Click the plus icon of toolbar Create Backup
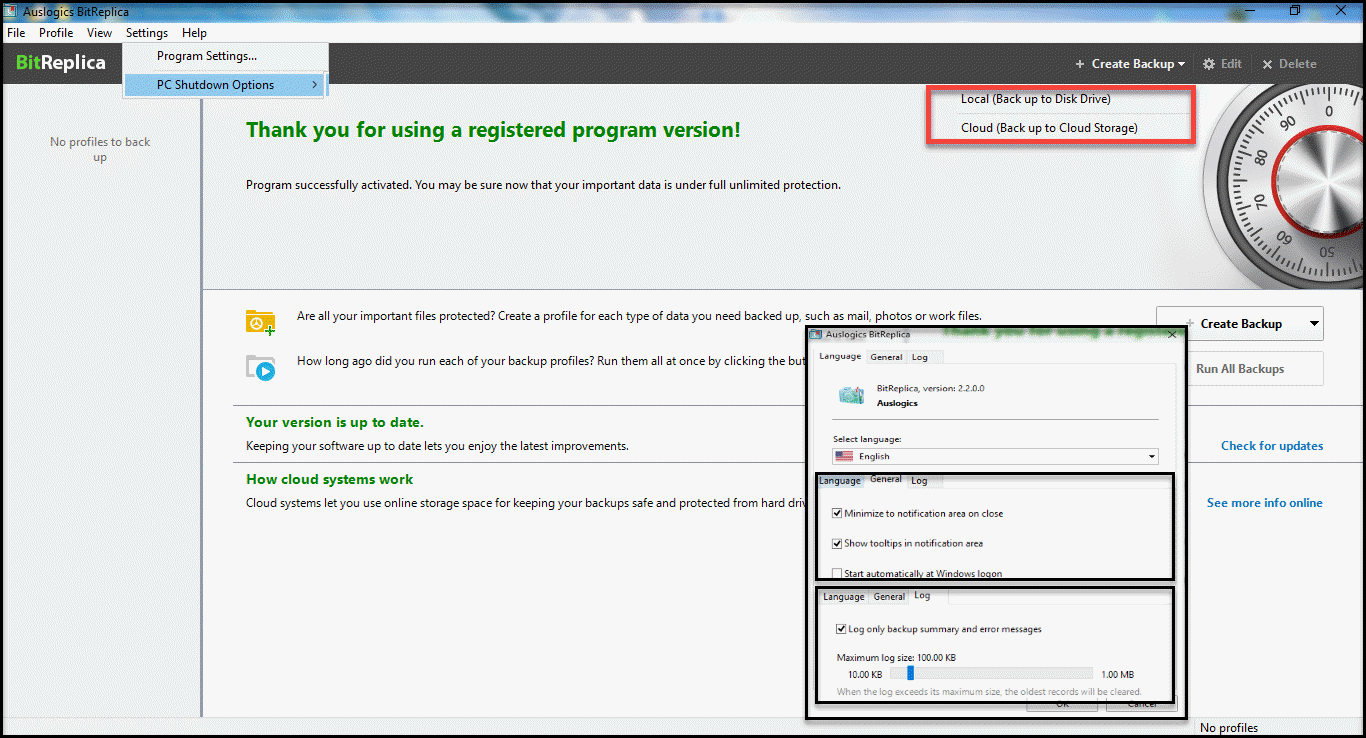Screen dimensions: 1366x738 [1080, 64]
